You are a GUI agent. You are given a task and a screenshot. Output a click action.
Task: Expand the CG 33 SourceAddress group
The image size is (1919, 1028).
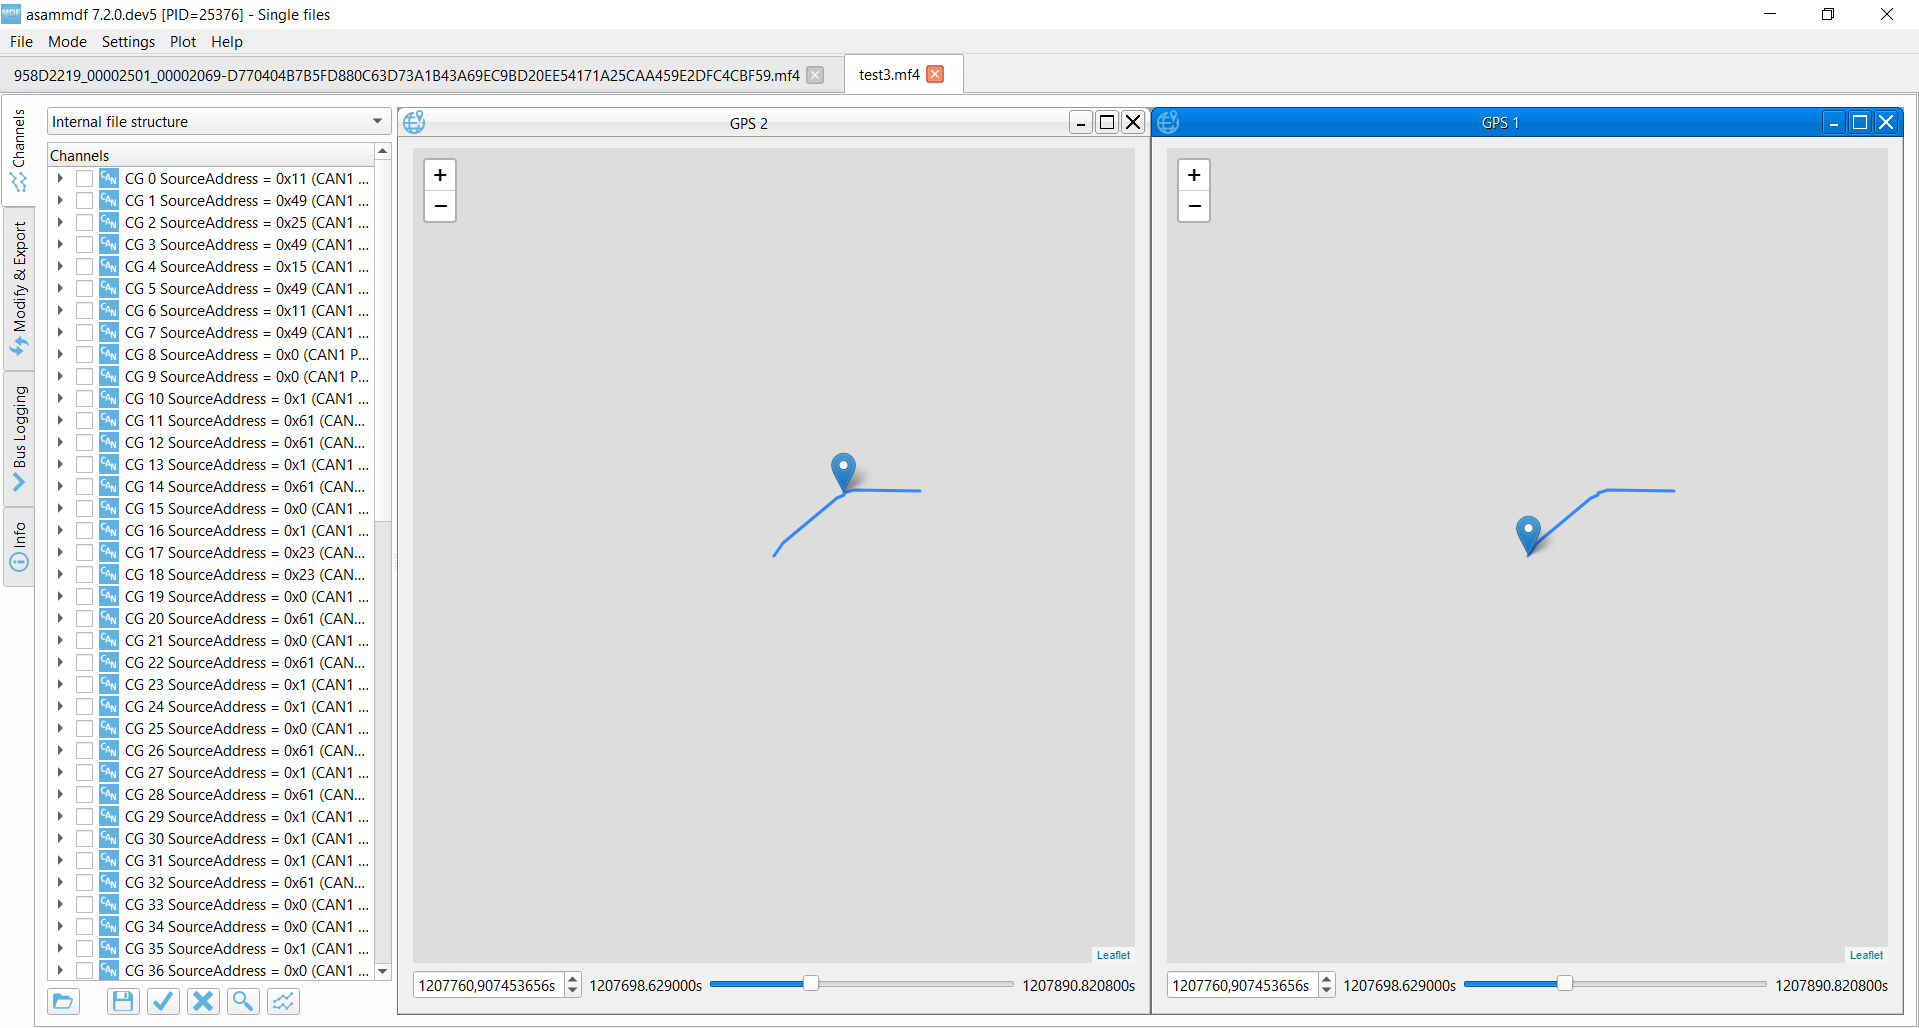[60, 904]
